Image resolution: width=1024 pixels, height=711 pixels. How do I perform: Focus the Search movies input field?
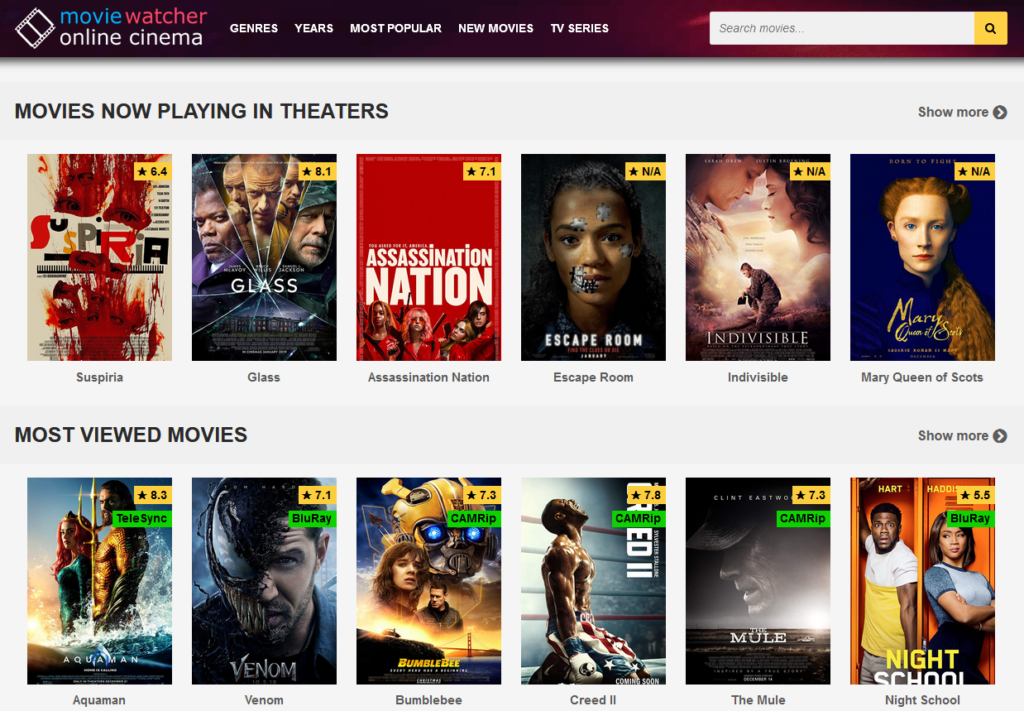tap(842, 28)
